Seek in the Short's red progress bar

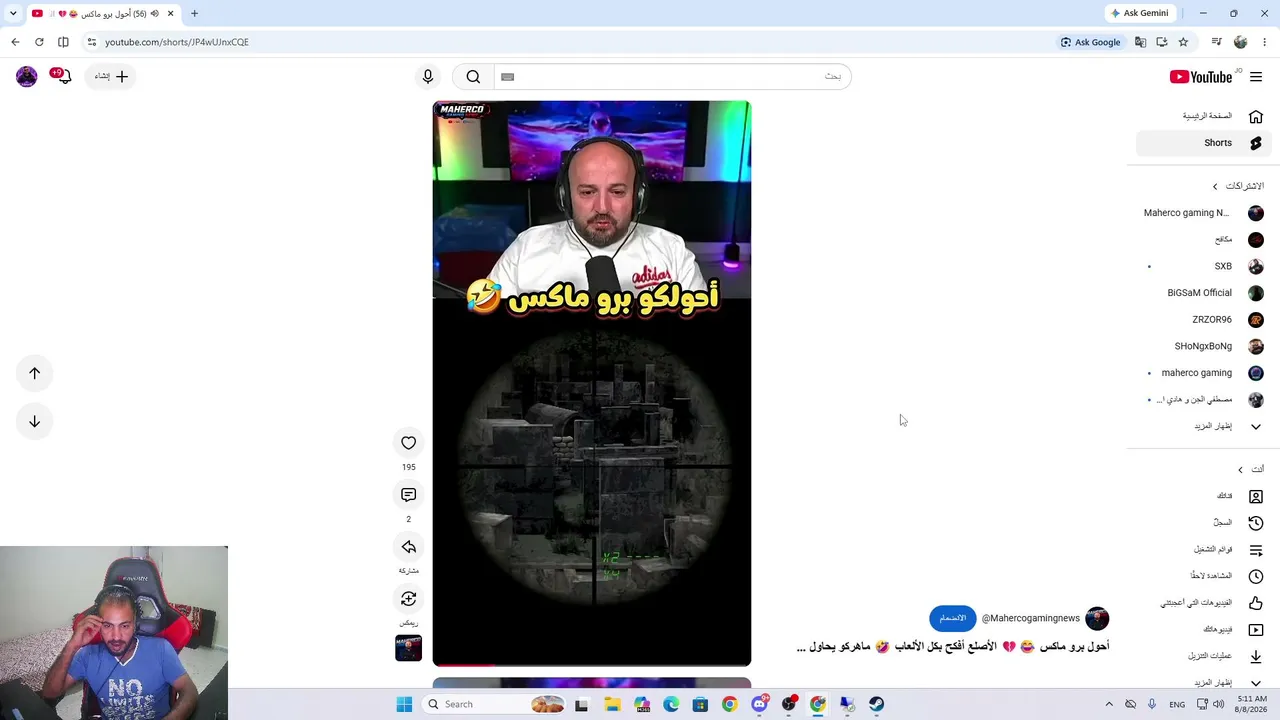(x=591, y=664)
